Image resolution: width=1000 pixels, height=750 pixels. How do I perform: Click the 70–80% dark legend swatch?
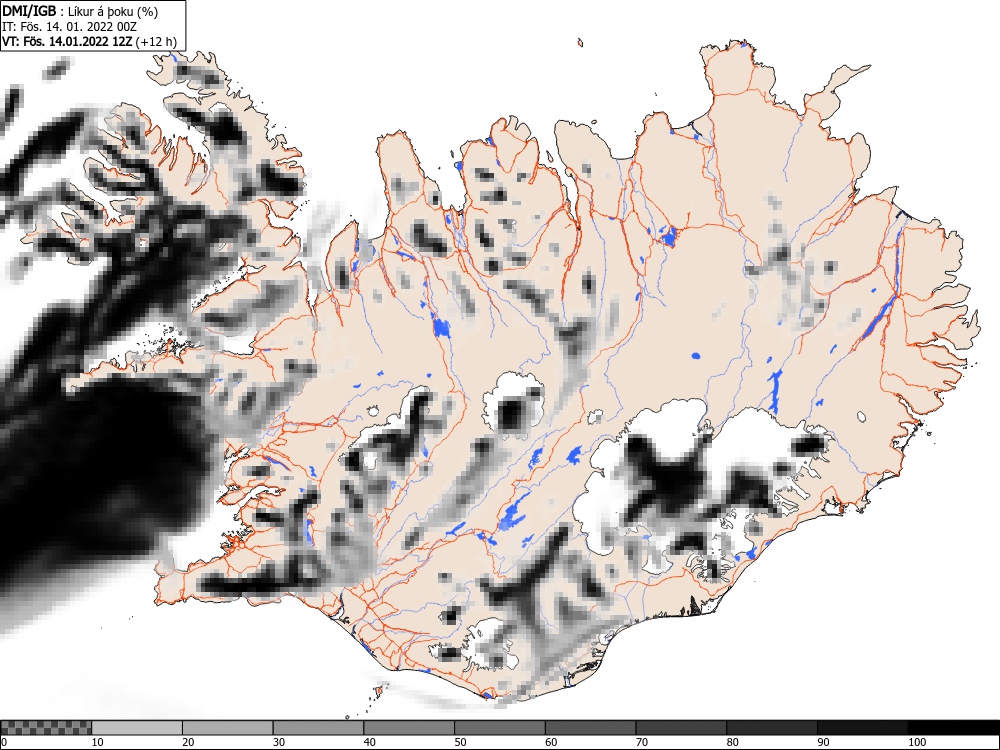click(680, 728)
